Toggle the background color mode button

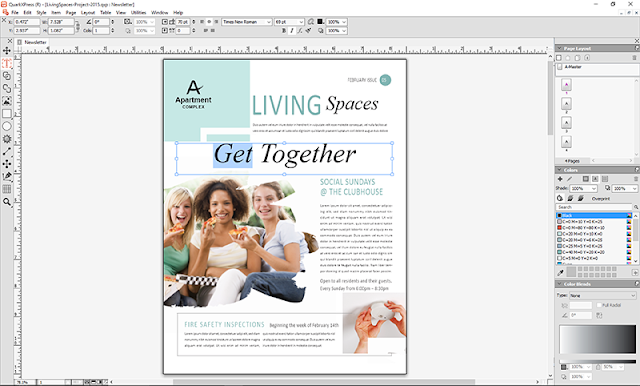point(605,179)
